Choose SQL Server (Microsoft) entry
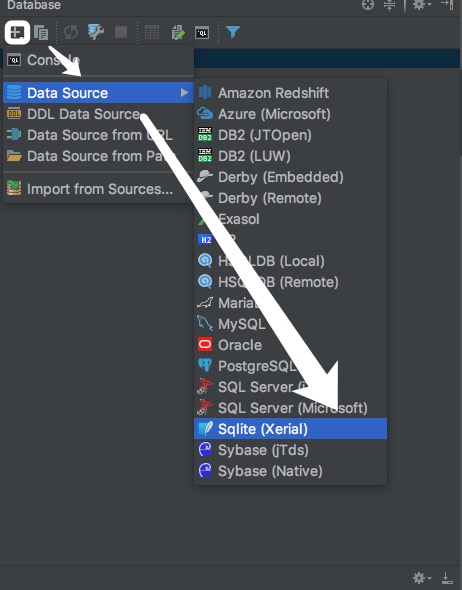The image size is (462, 590). click(x=290, y=408)
